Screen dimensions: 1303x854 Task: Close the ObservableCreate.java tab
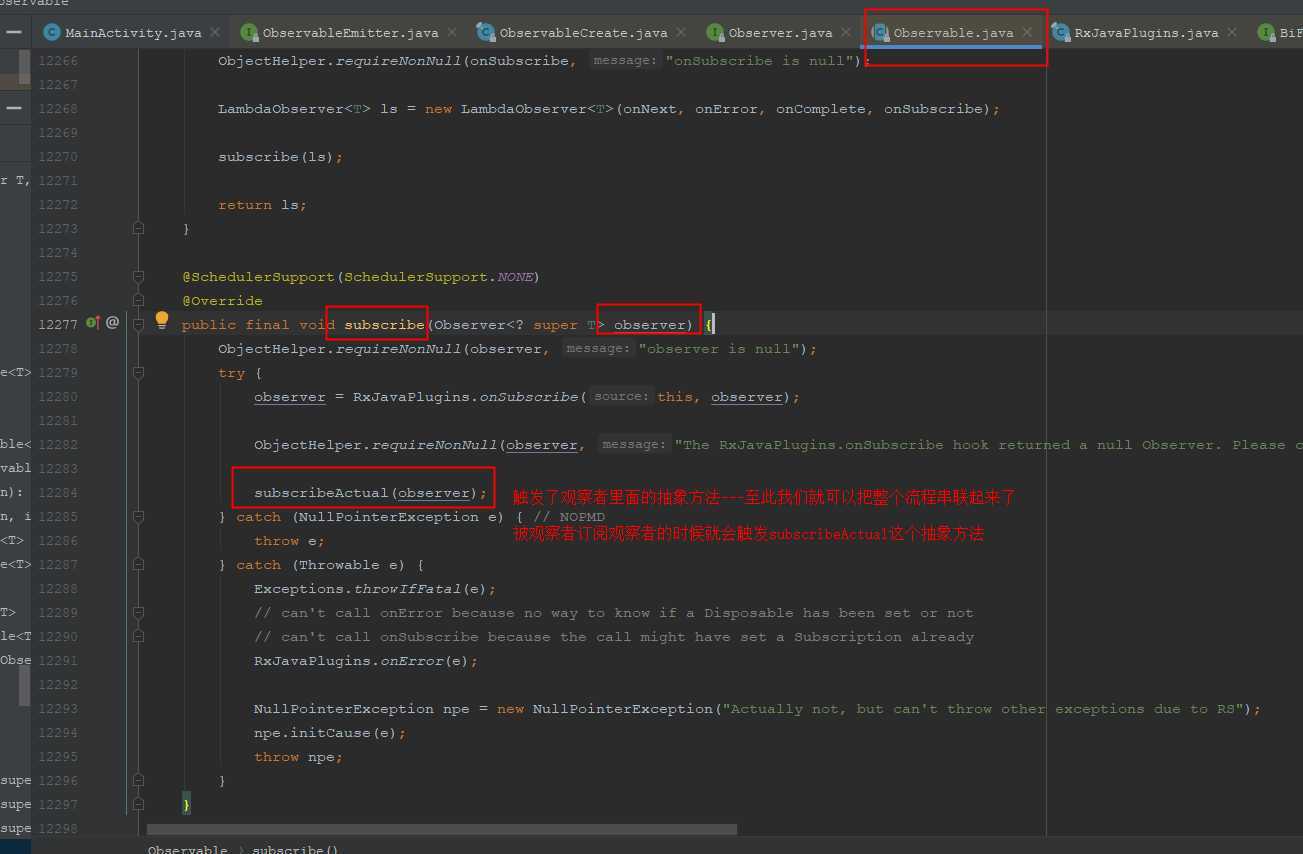coord(682,33)
